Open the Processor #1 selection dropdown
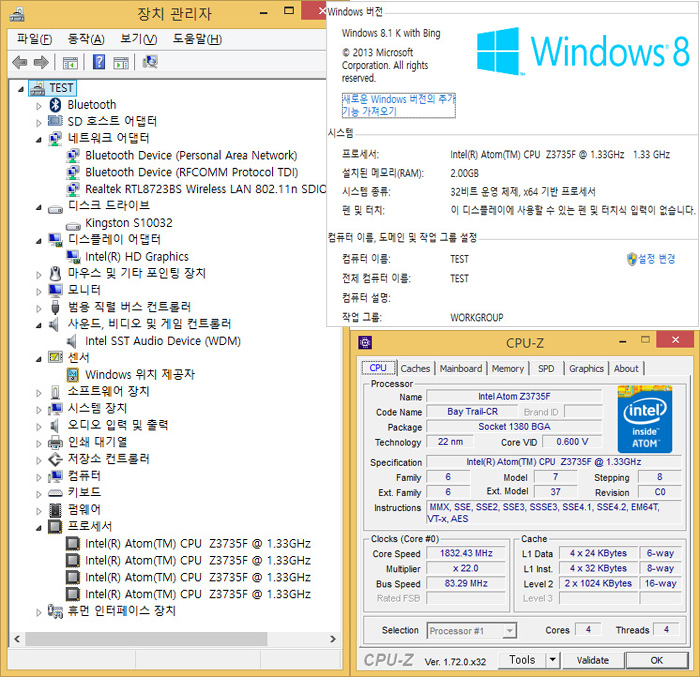 tap(474, 631)
